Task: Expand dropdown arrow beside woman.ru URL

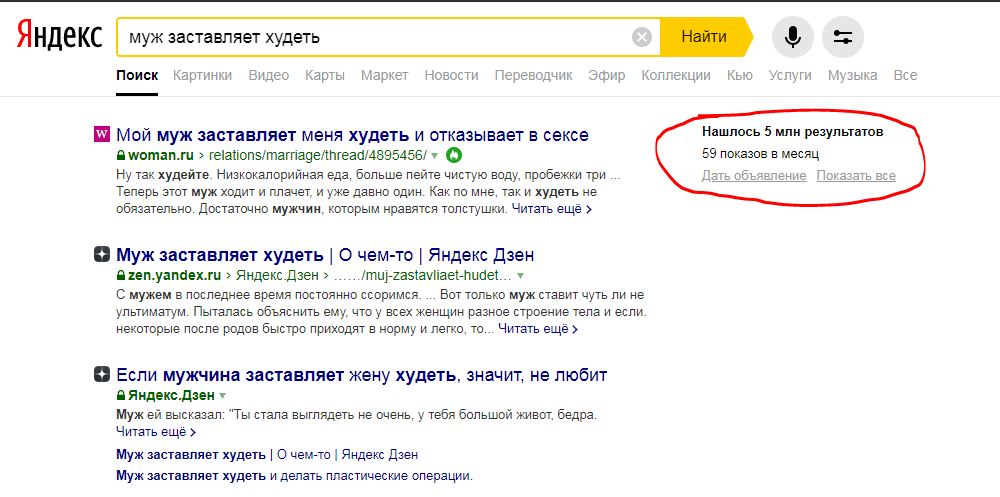Action: 435,156
